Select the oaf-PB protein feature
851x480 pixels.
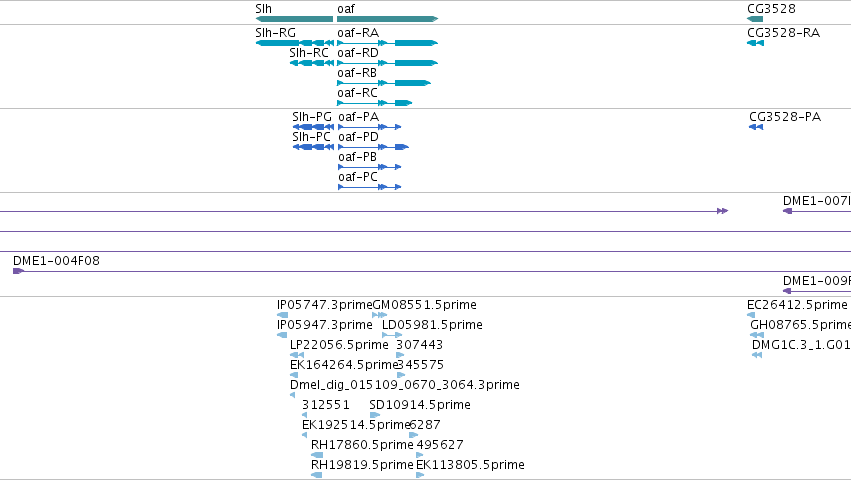pos(370,167)
